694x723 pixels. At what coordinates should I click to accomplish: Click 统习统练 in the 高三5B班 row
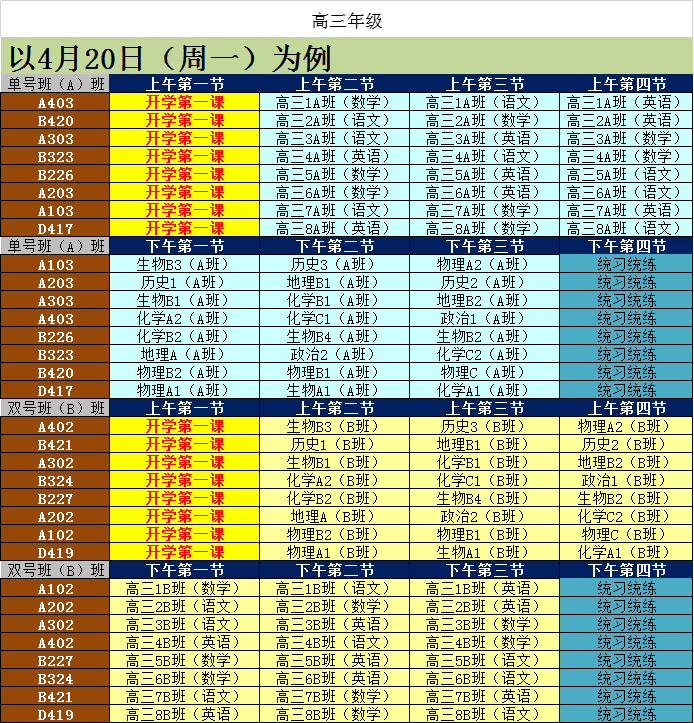[x=626, y=660]
